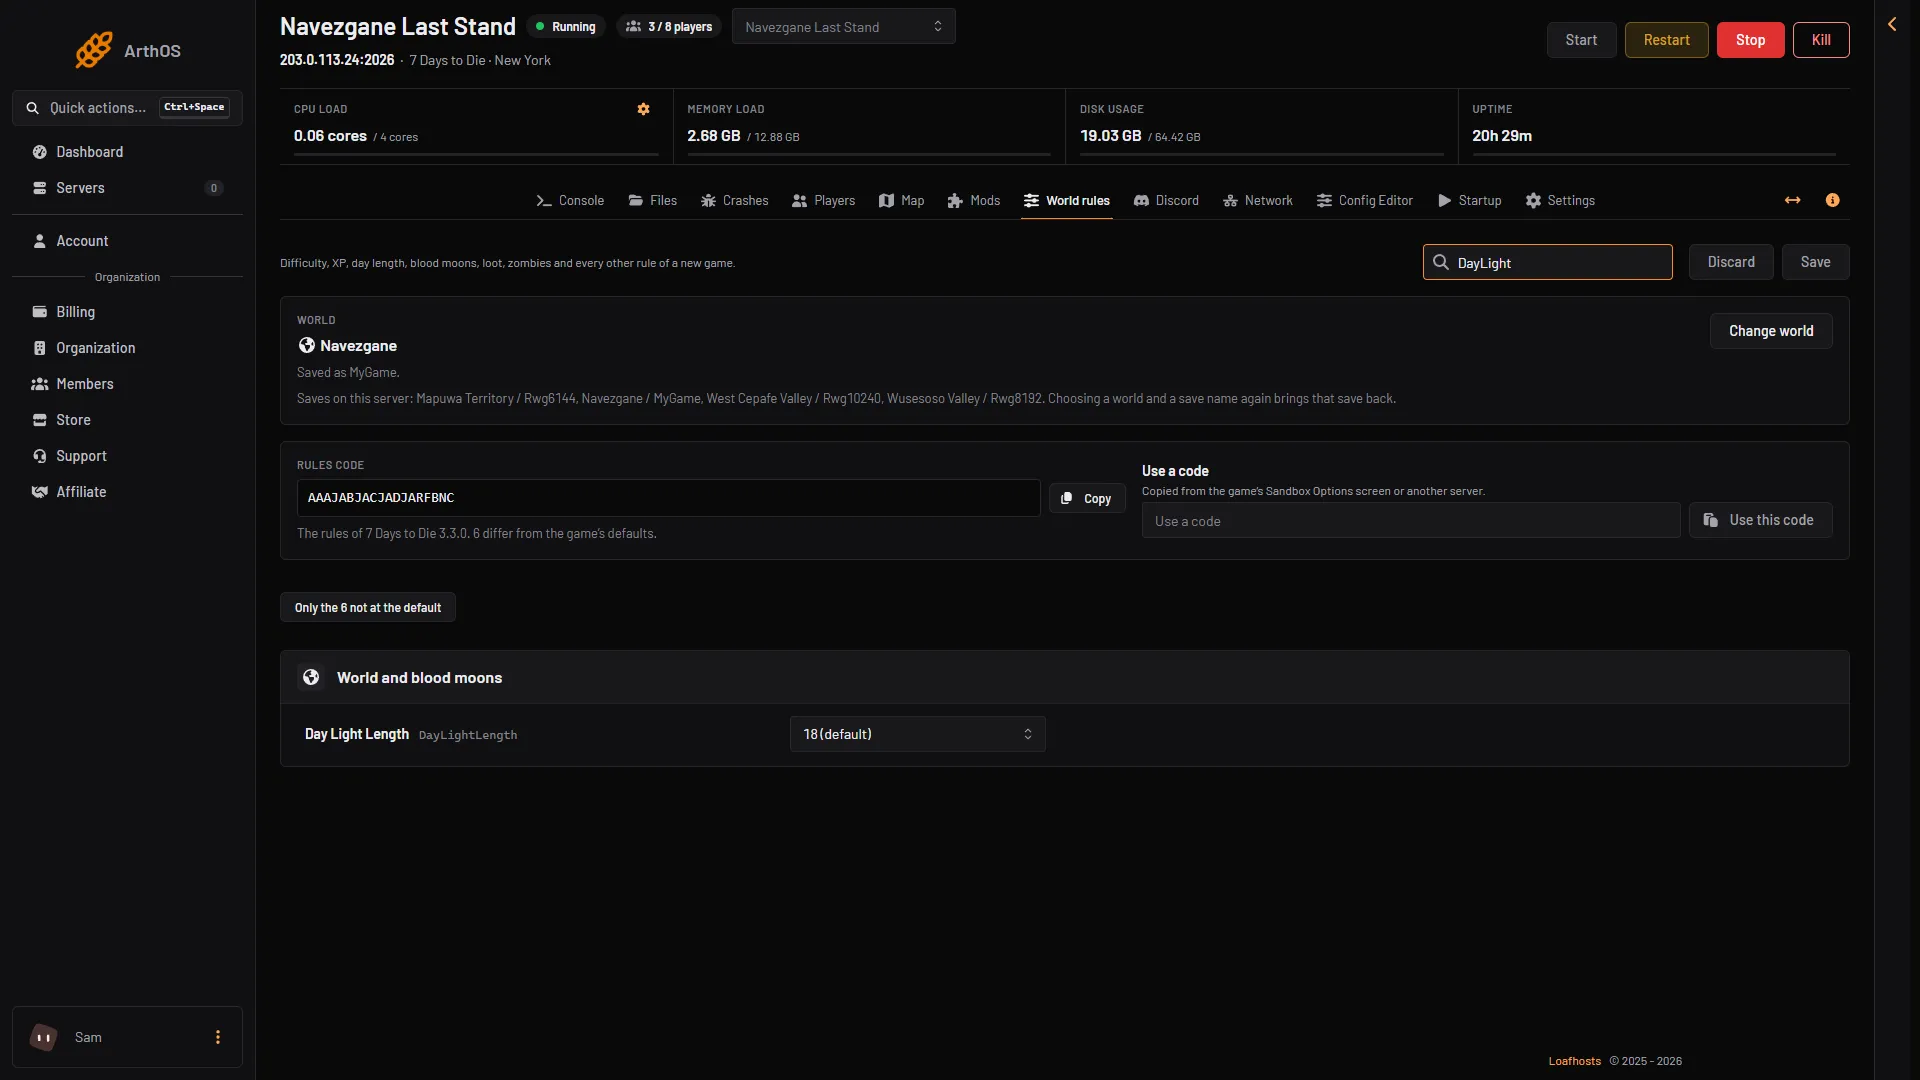Open the Dashboard page
The width and height of the screenshot is (1920, 1080).
click(127, 152)
